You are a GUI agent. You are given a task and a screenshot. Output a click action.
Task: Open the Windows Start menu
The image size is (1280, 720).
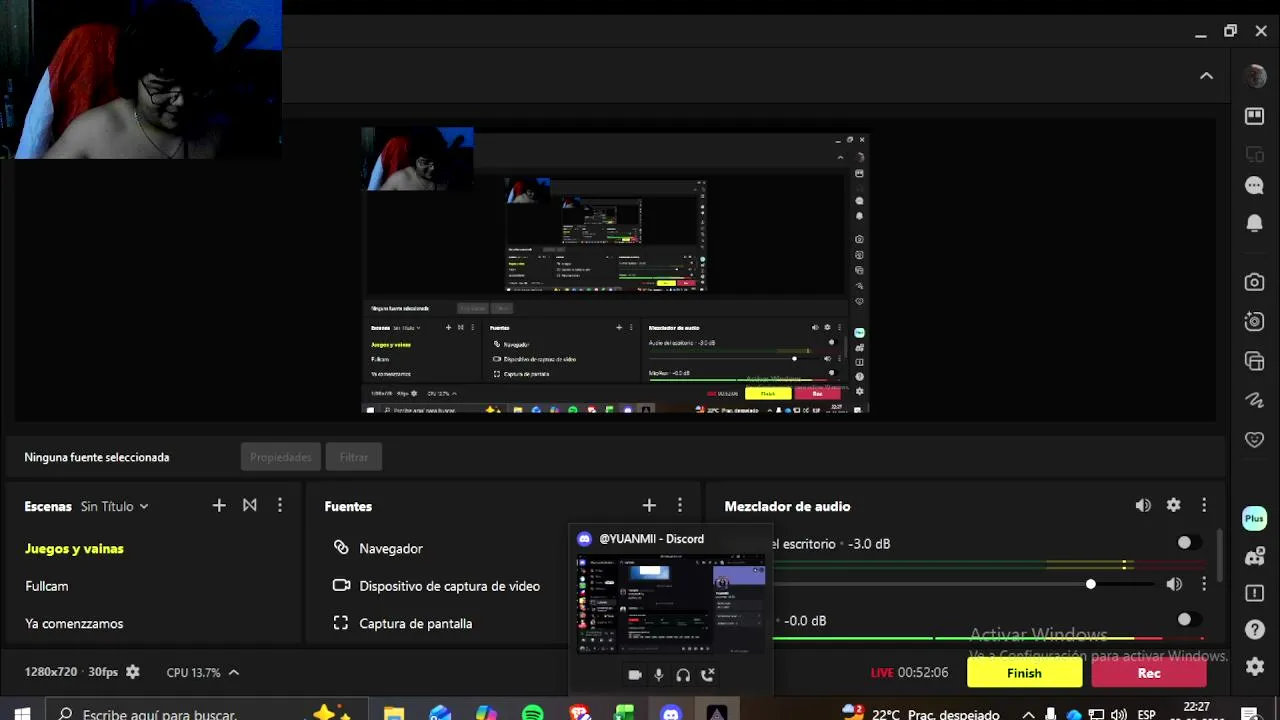(x=22, y=713)
